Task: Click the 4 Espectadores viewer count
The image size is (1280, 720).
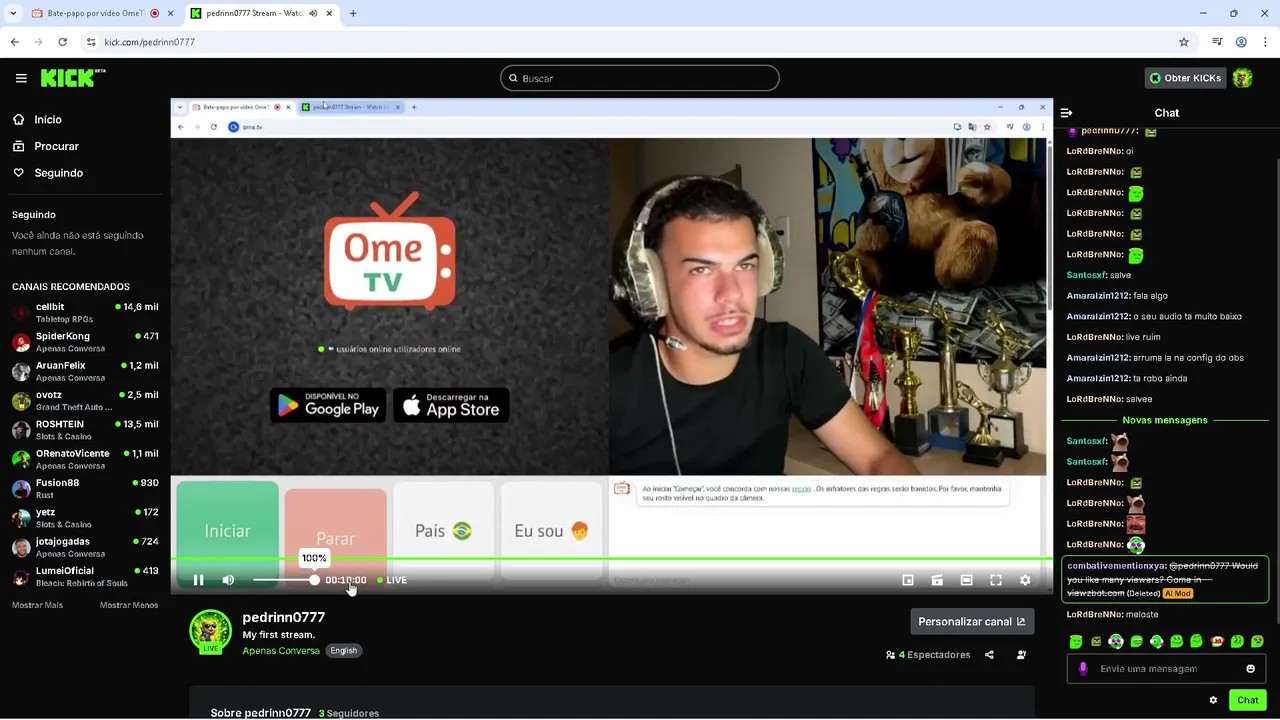Action: pyautogui.click(x=928, y=655)
